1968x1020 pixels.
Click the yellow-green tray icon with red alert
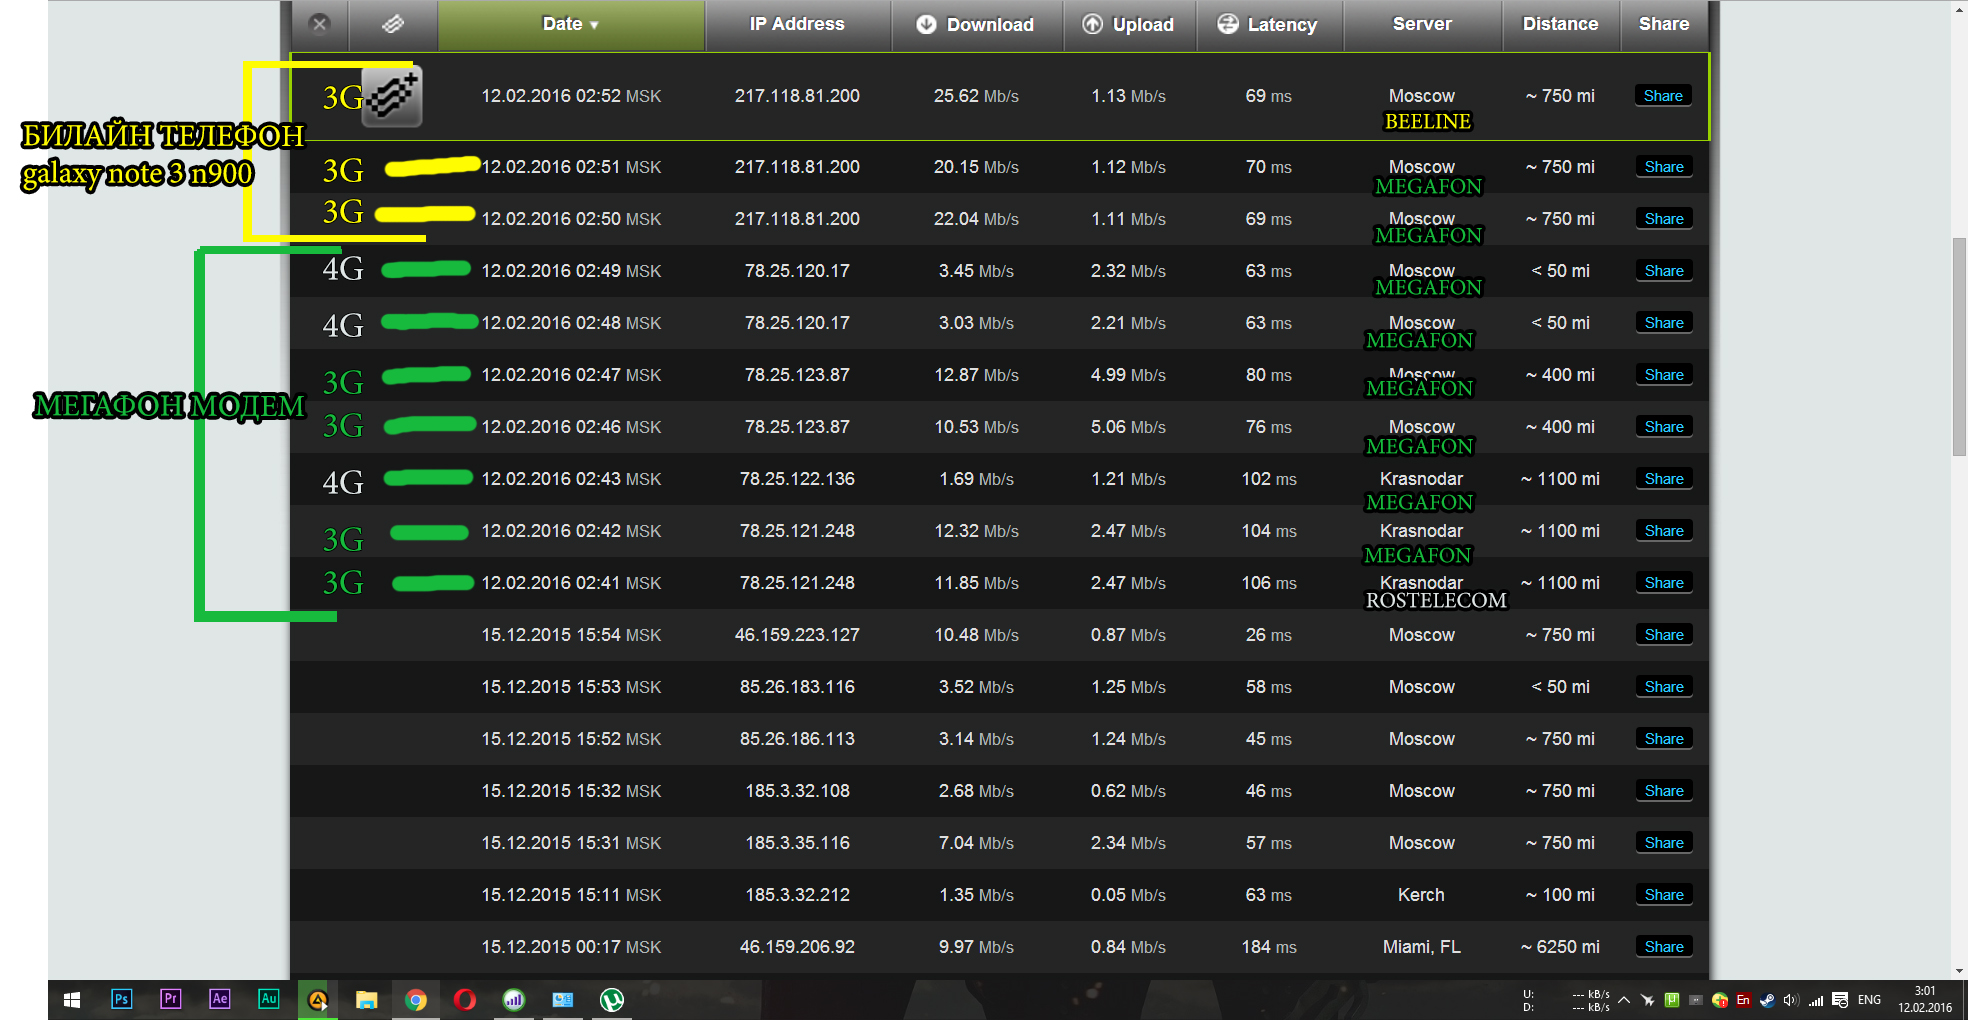pyautogui.click(x=1720, y=1000)
